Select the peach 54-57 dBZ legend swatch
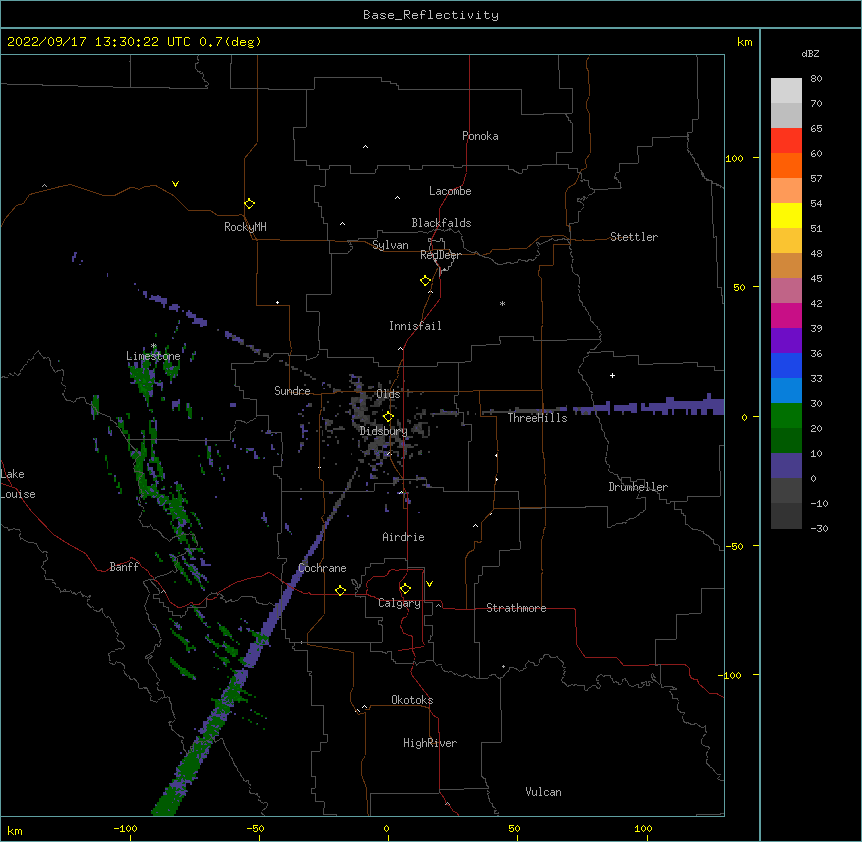 786,191
